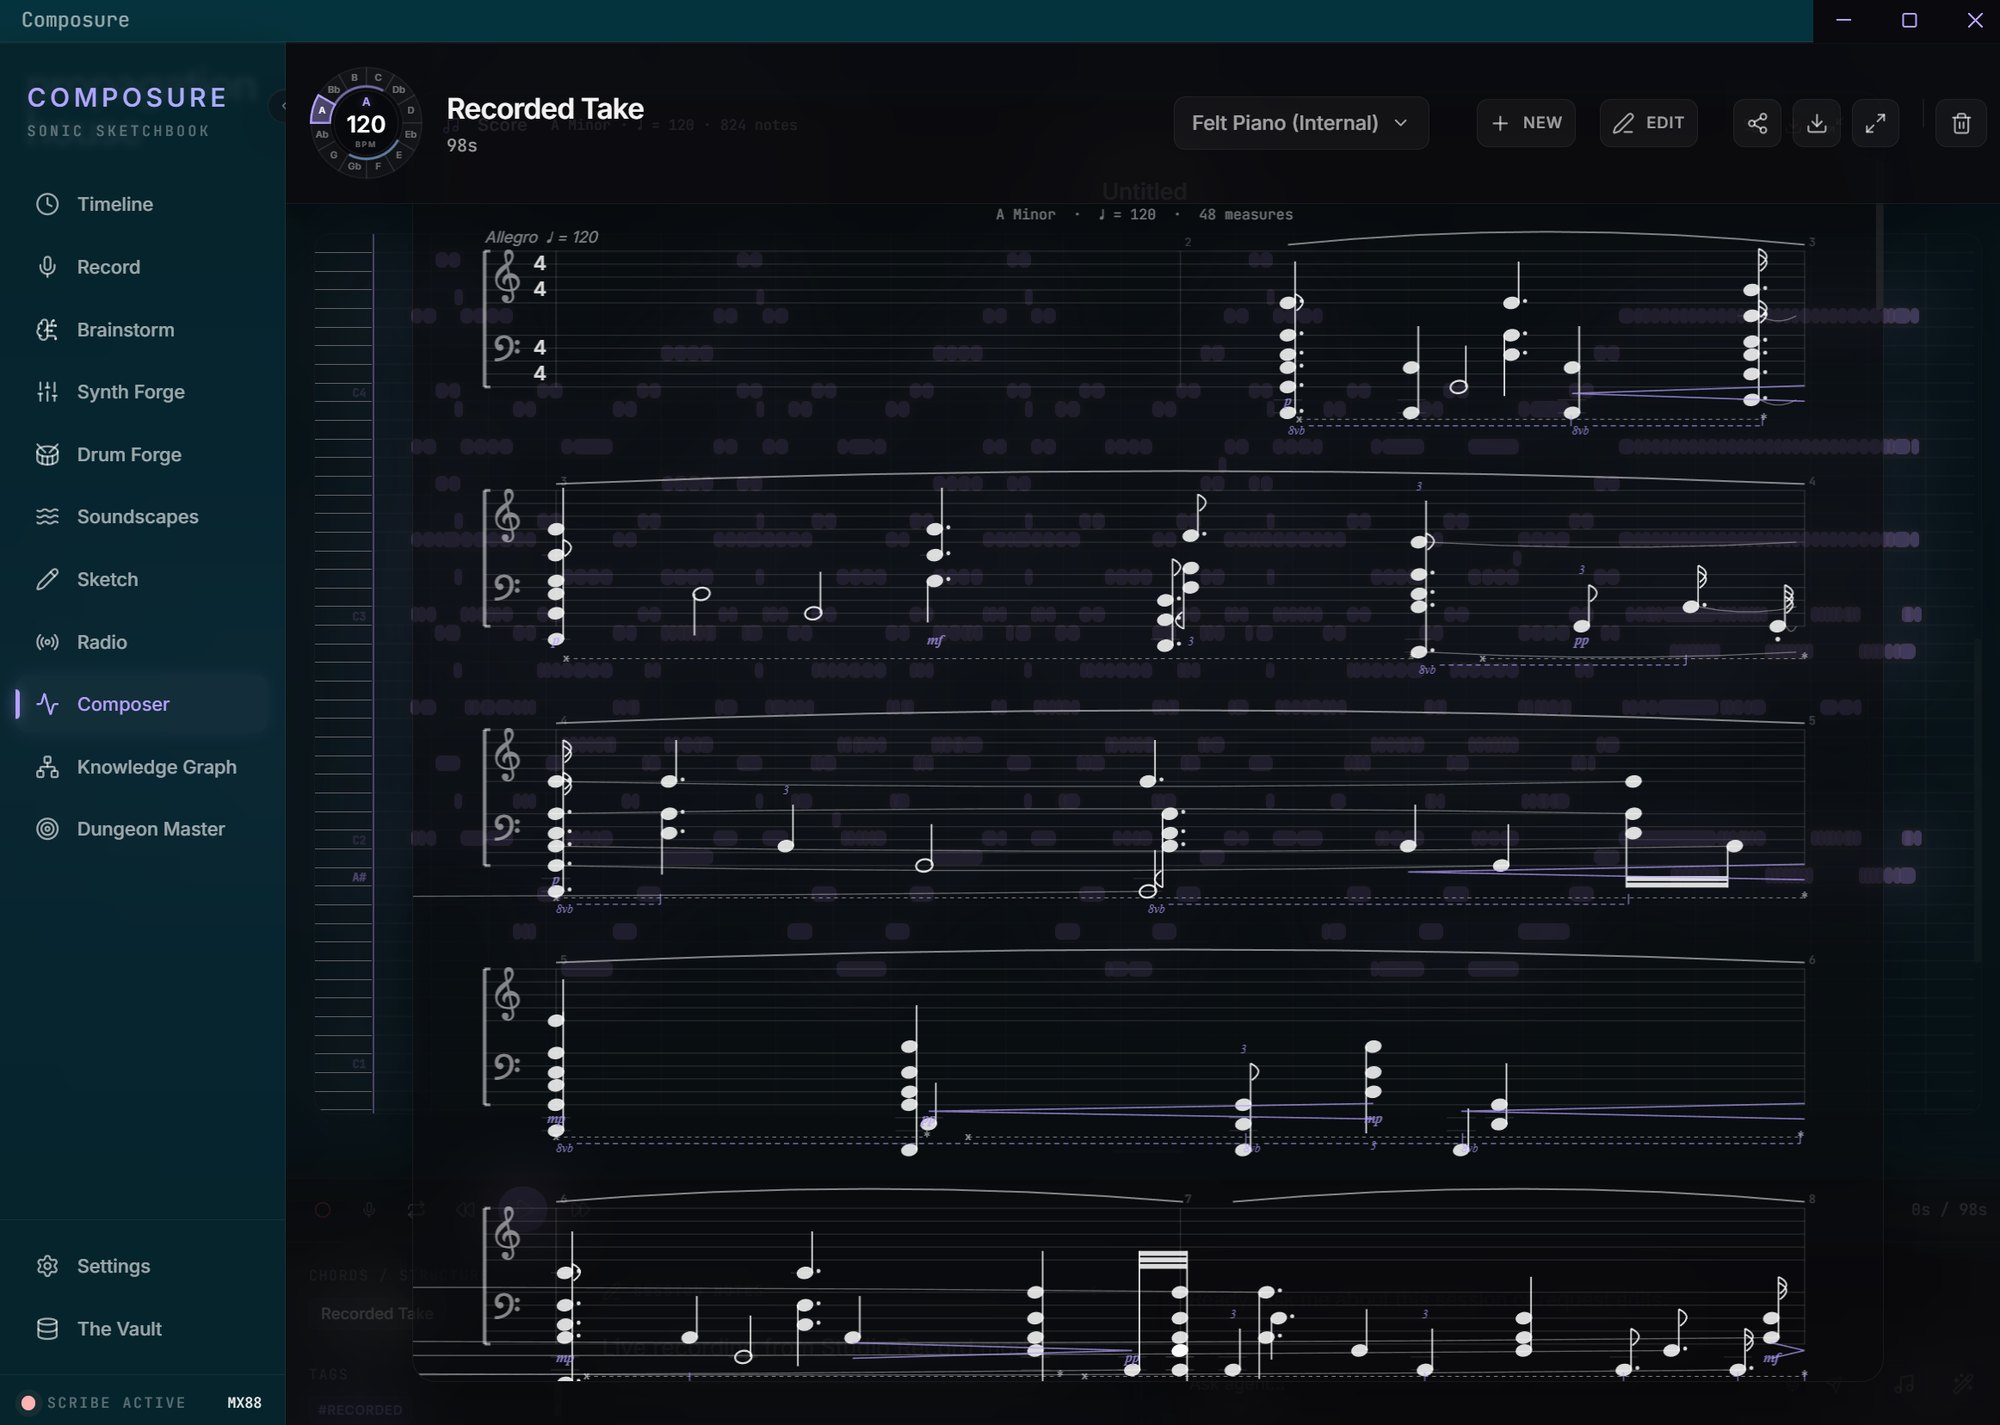Click The Vault database icon

[47, 1329]
